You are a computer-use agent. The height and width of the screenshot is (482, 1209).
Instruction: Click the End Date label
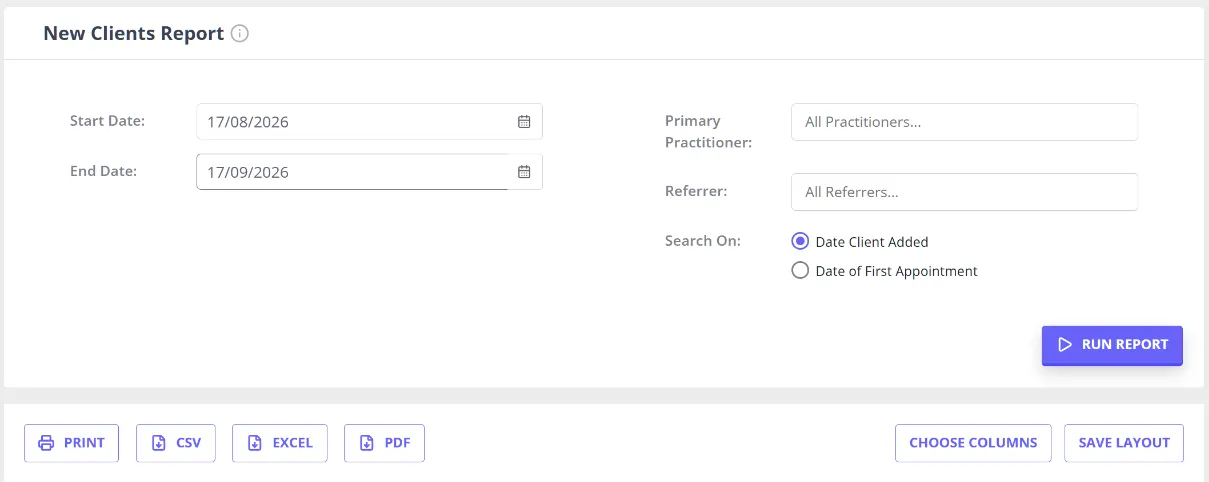point(103,171)
